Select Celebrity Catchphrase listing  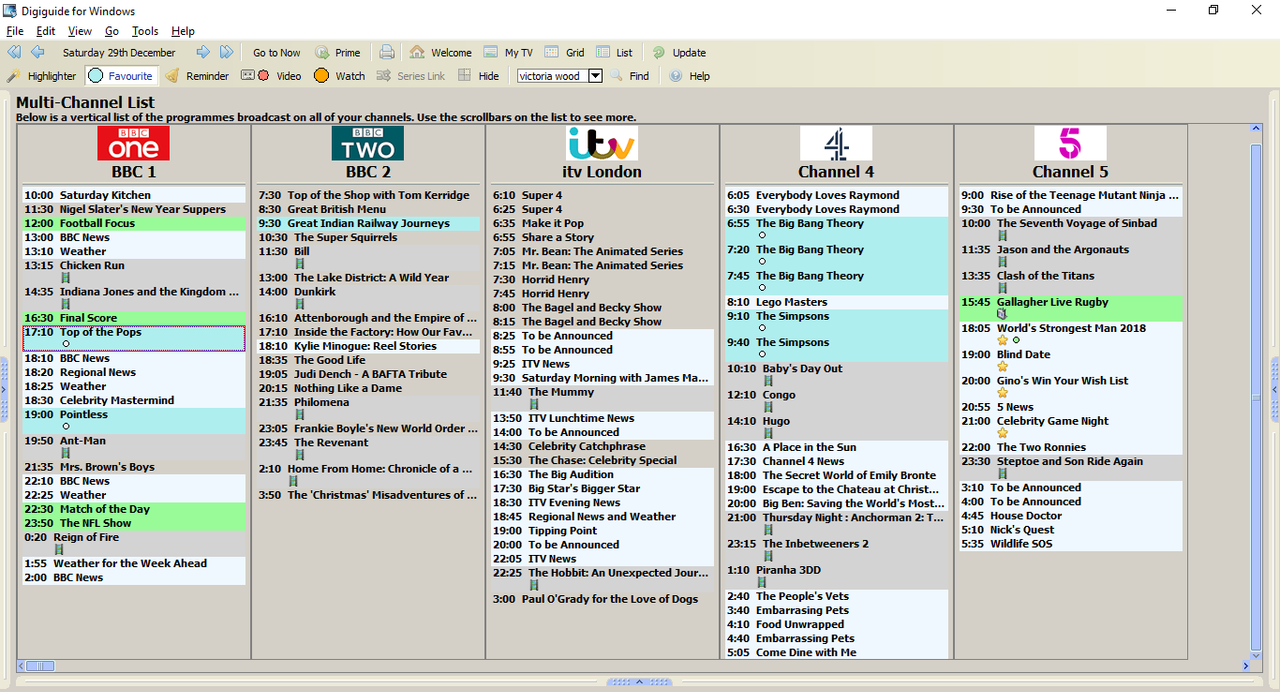click(602, 446)
